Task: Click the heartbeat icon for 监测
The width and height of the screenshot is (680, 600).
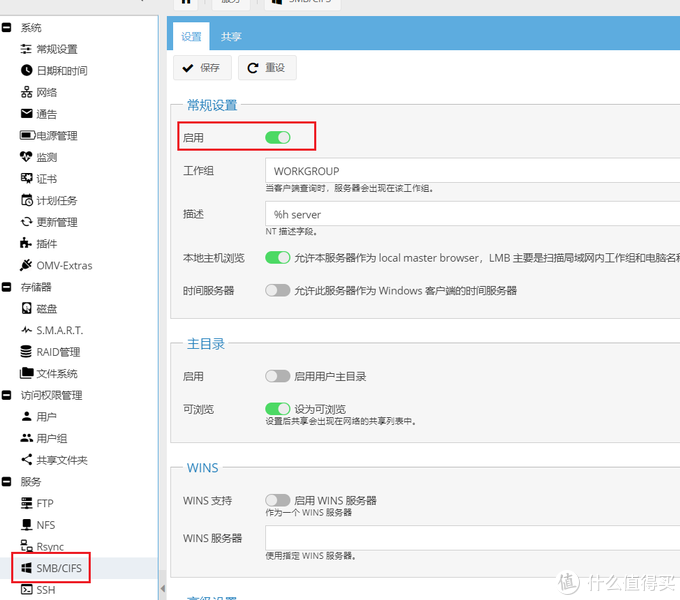Action: tap(26, 157)
